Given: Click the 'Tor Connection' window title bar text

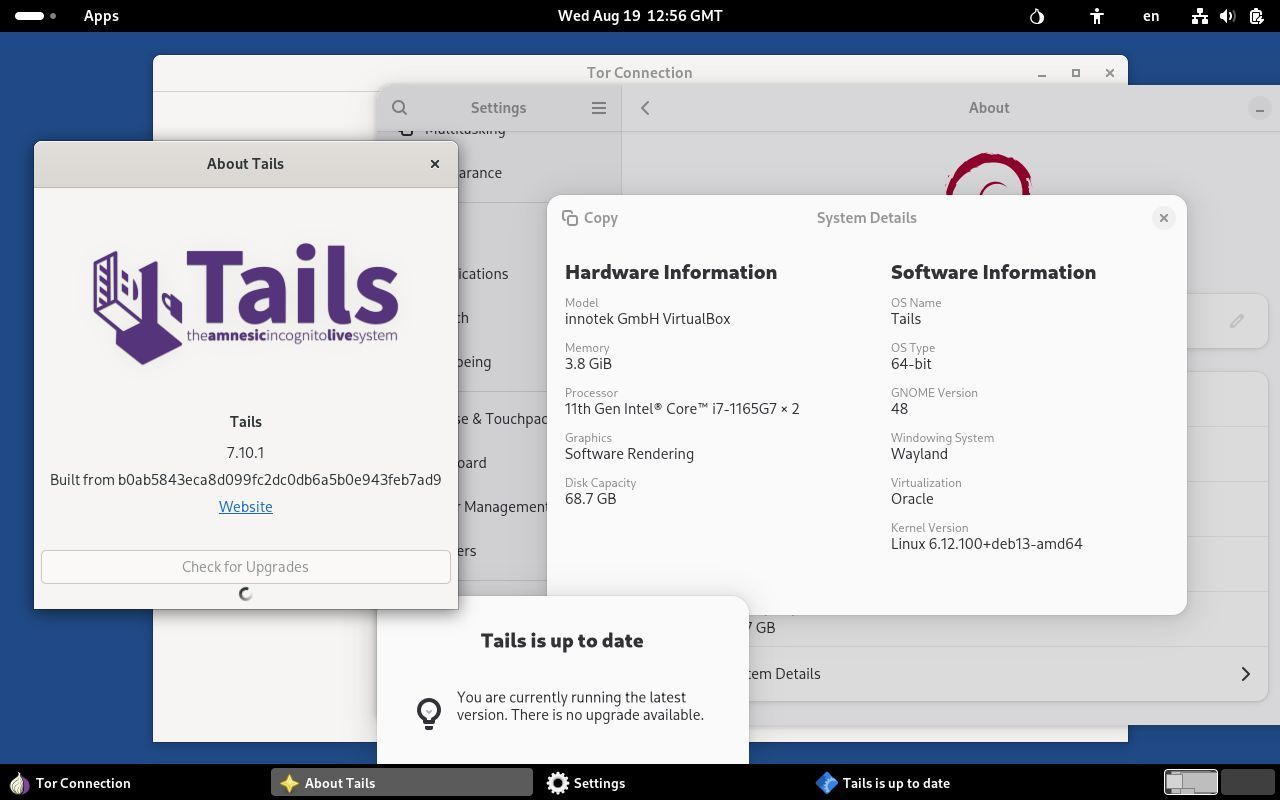Looking at the screenshot, I should [640, 73].
